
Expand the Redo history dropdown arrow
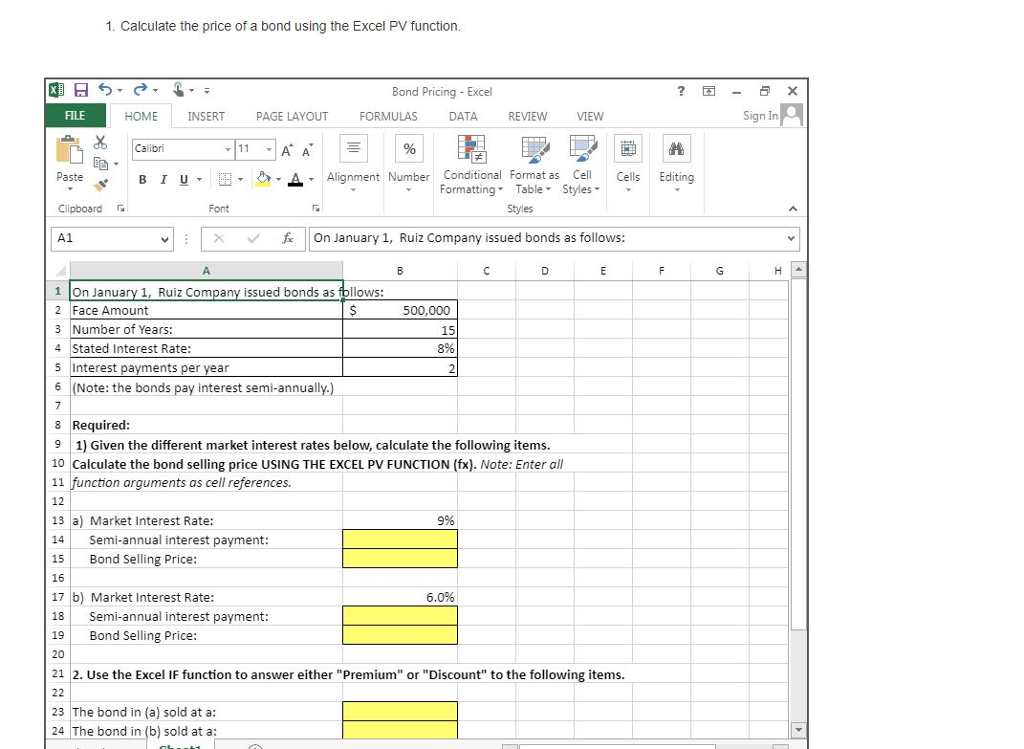coord(155,91)
